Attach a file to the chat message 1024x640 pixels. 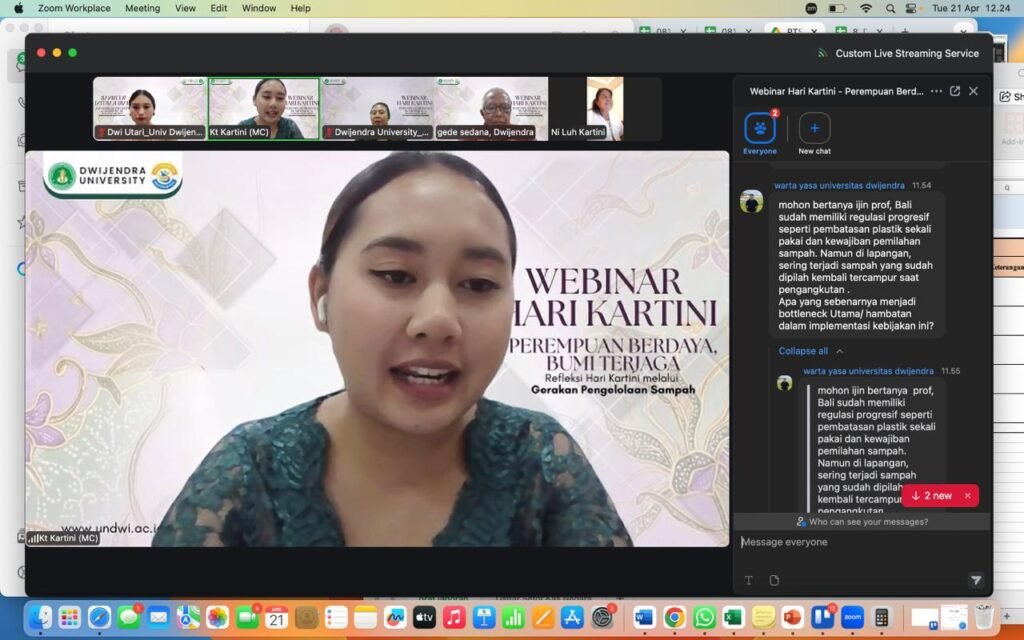point(774,580)
